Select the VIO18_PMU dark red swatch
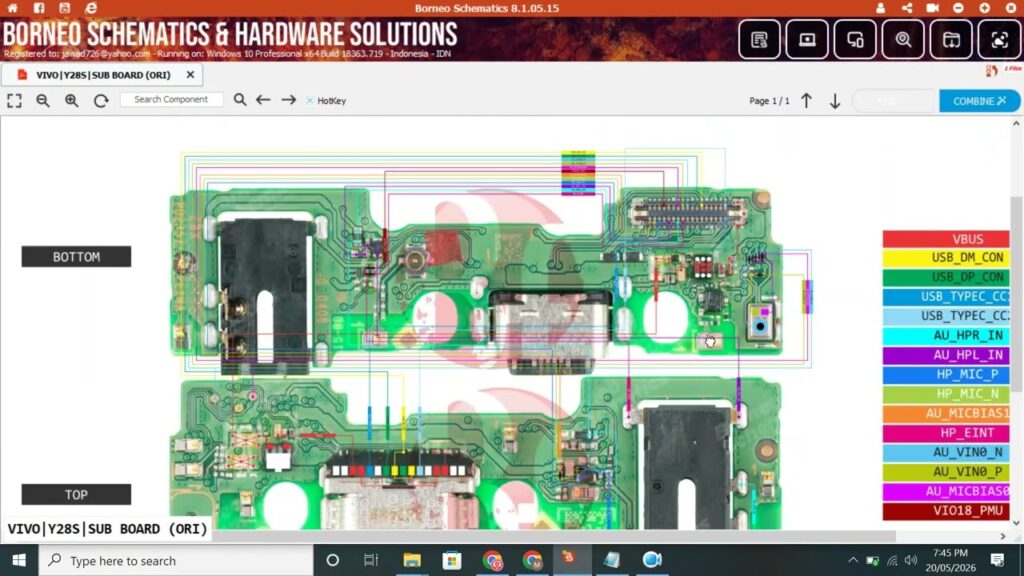1024x576 pixels. (x=946, y=511)
